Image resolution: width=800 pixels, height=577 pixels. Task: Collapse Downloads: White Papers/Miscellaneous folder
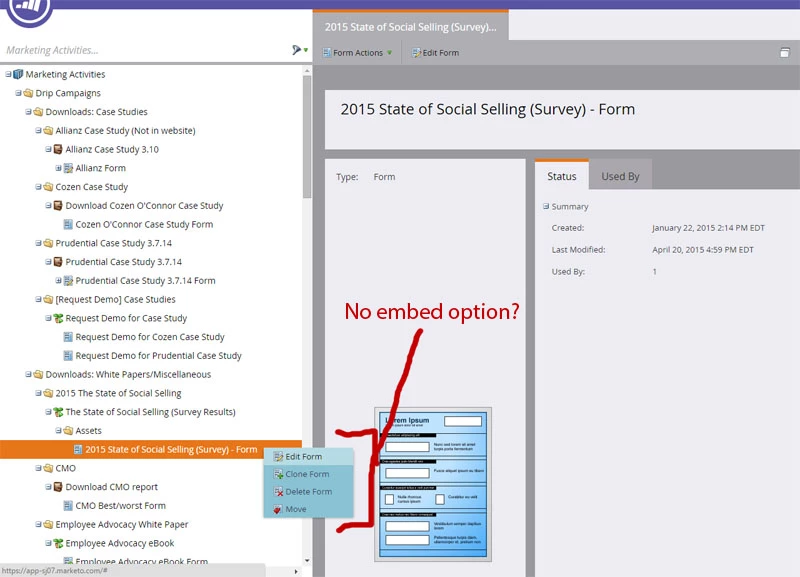29,374
